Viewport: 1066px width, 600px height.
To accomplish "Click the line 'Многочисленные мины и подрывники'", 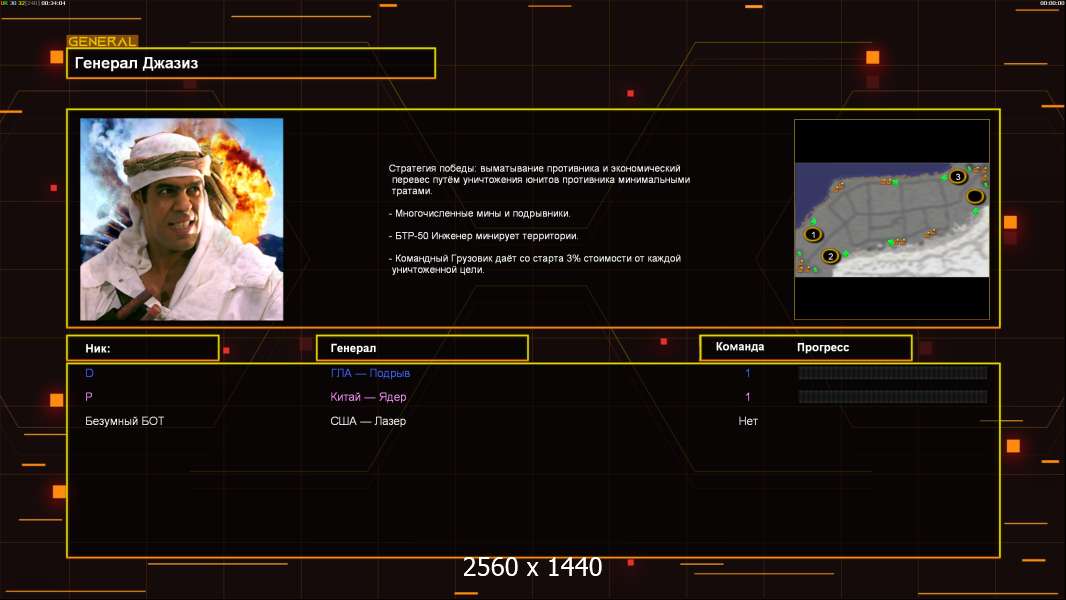I will click(x=479, y=213).
